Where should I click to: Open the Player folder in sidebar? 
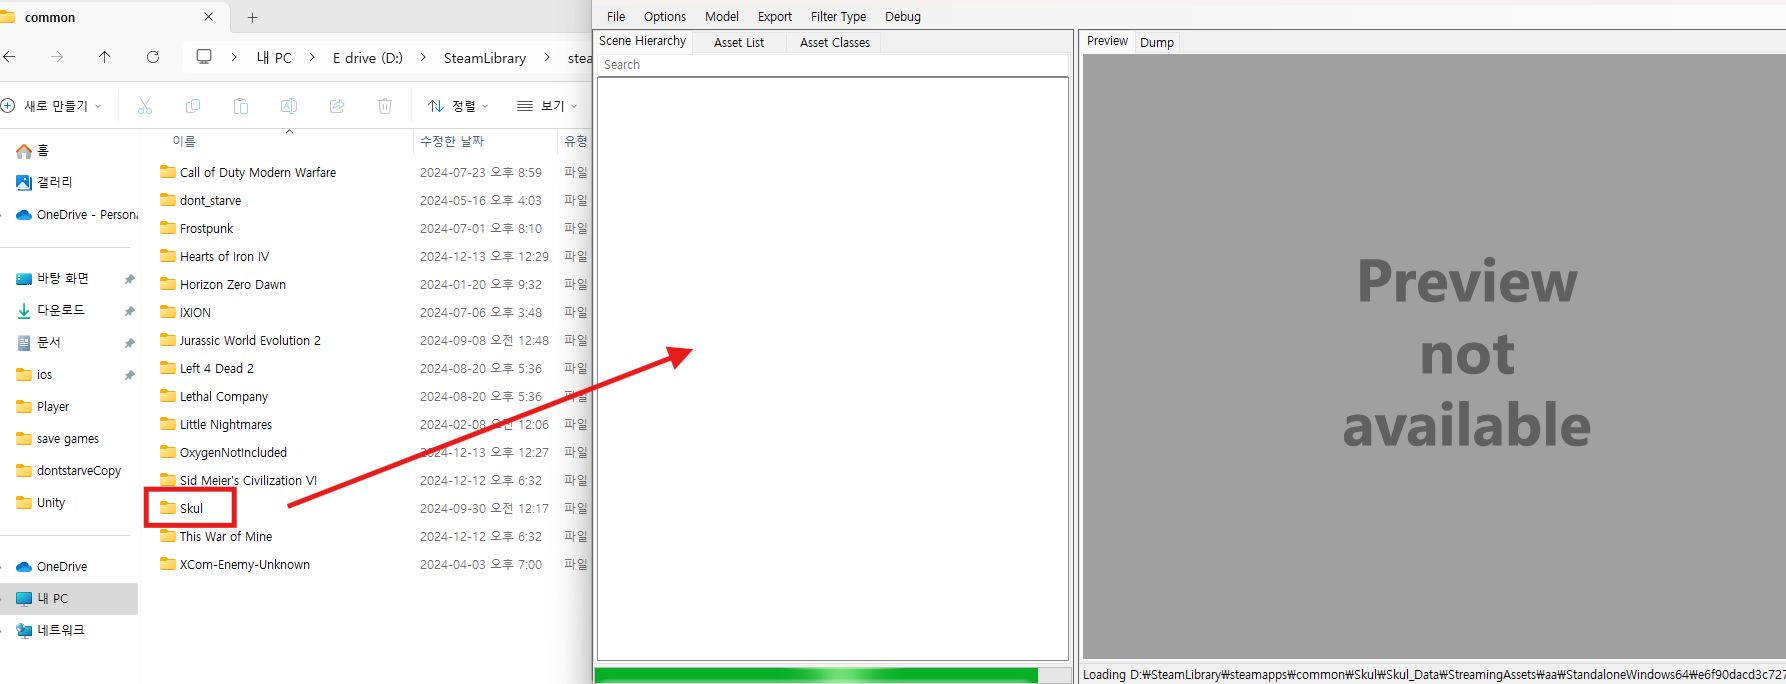tap(43, 407)
